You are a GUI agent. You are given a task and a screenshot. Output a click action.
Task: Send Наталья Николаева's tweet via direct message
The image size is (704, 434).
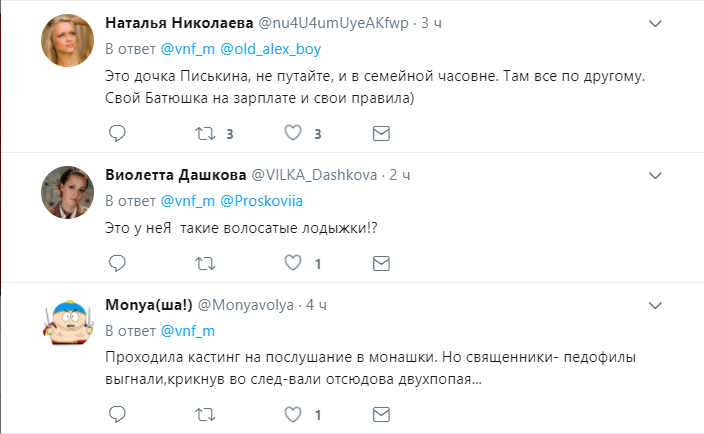pyautogui.click(x=381, y=132)
